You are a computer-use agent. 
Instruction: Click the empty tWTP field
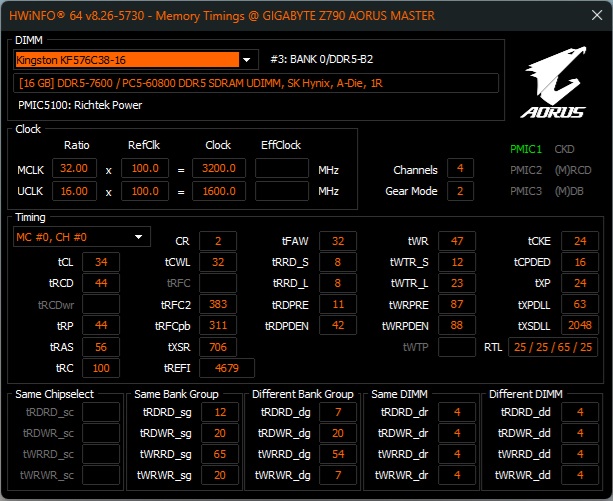pyautogui.click(x=457, y=347)
